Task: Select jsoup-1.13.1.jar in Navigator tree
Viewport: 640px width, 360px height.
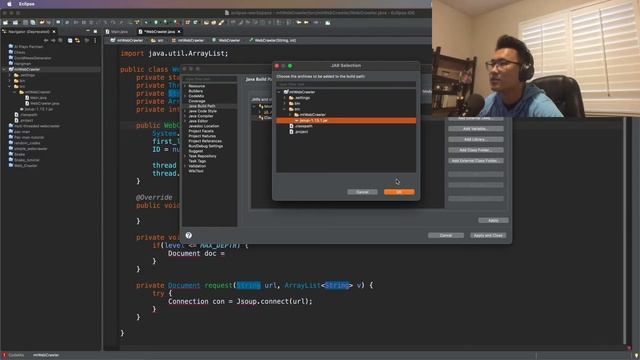Action: coord(37,109)
